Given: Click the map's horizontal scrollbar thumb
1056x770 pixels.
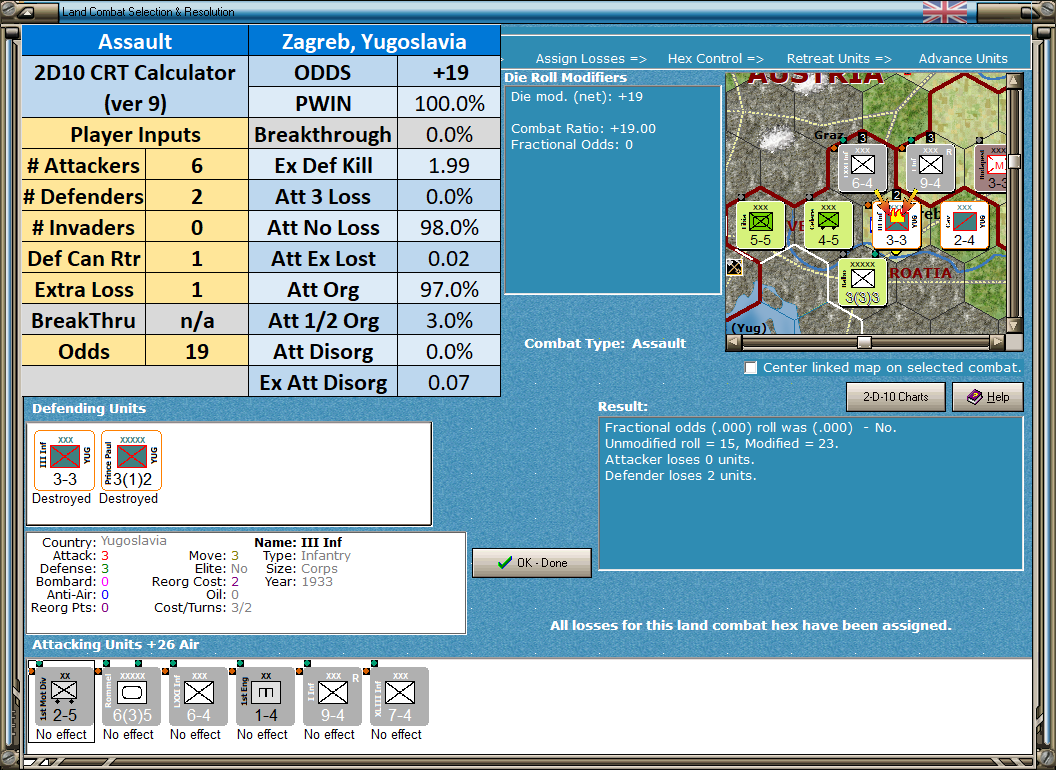Looking at the screenshot, I should [x=864, y=342].
